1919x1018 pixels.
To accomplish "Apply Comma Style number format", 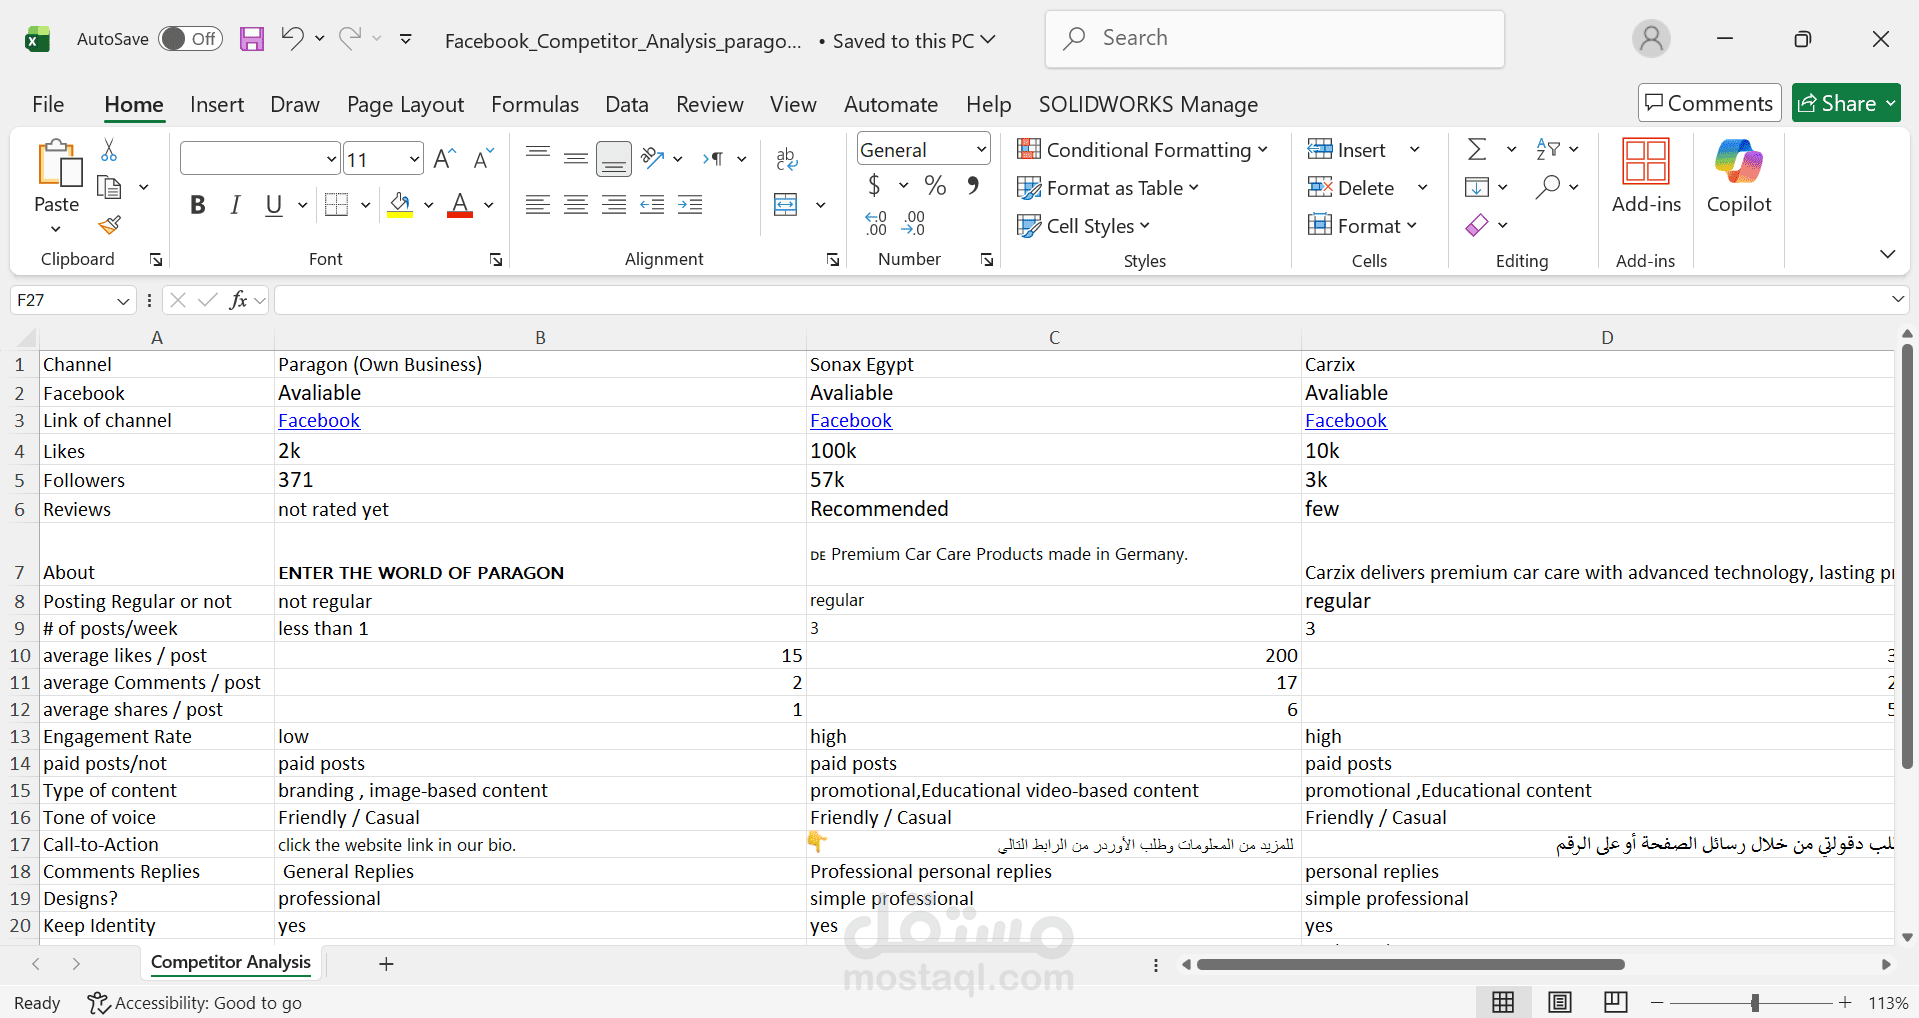I will coord(973,185).
